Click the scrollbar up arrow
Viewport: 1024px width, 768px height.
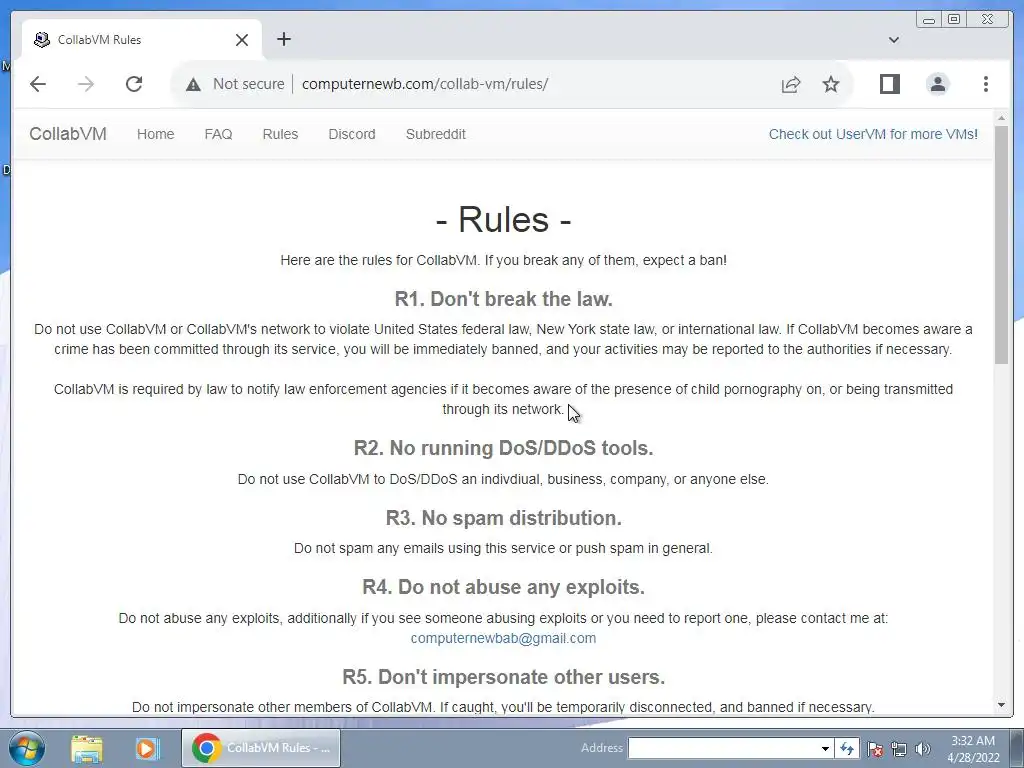tap(1001, 118)
